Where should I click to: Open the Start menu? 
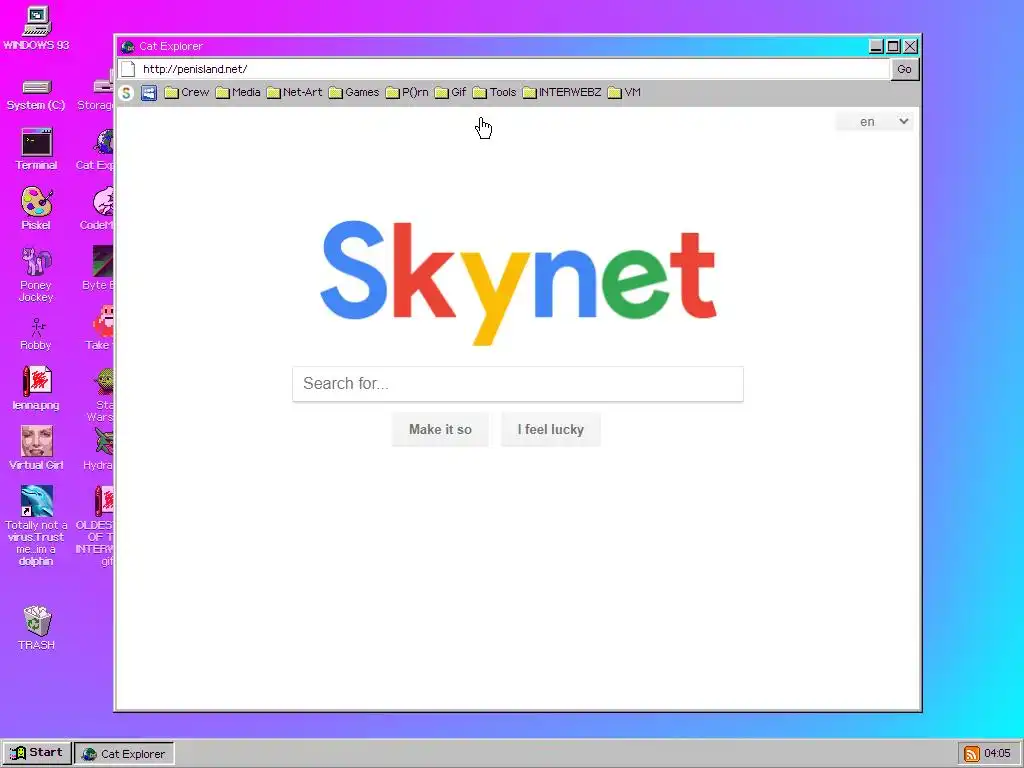pyautogui.click(x=37, y=753)
